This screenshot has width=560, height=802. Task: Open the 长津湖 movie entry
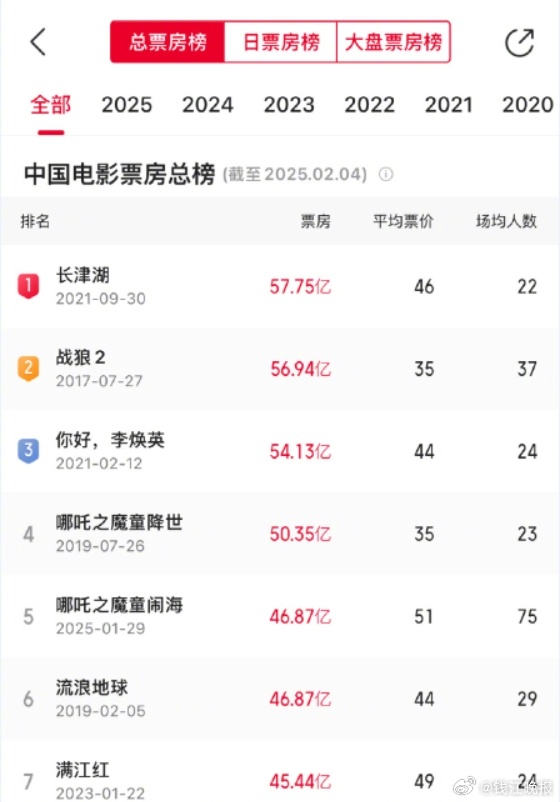click(x=280, y=286)
